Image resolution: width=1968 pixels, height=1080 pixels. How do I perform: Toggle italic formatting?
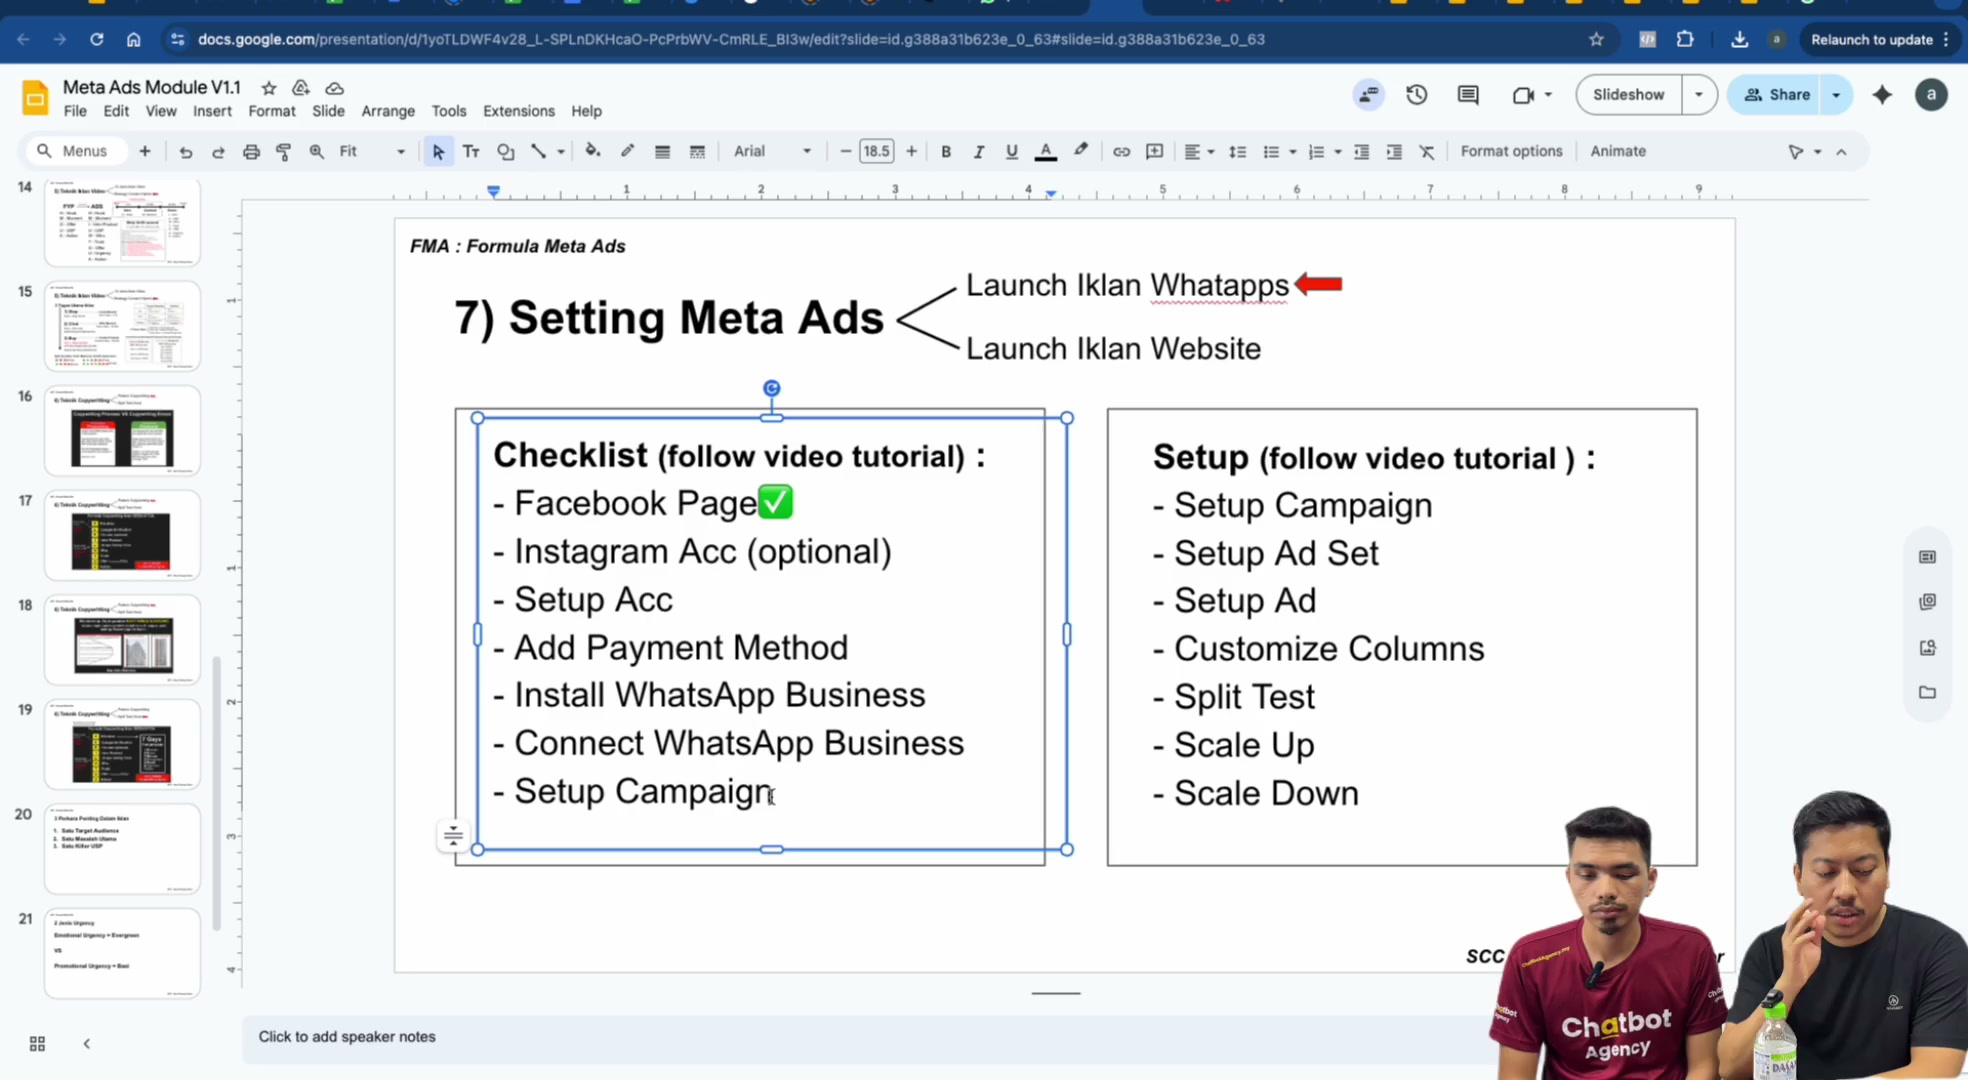point(979,152)
